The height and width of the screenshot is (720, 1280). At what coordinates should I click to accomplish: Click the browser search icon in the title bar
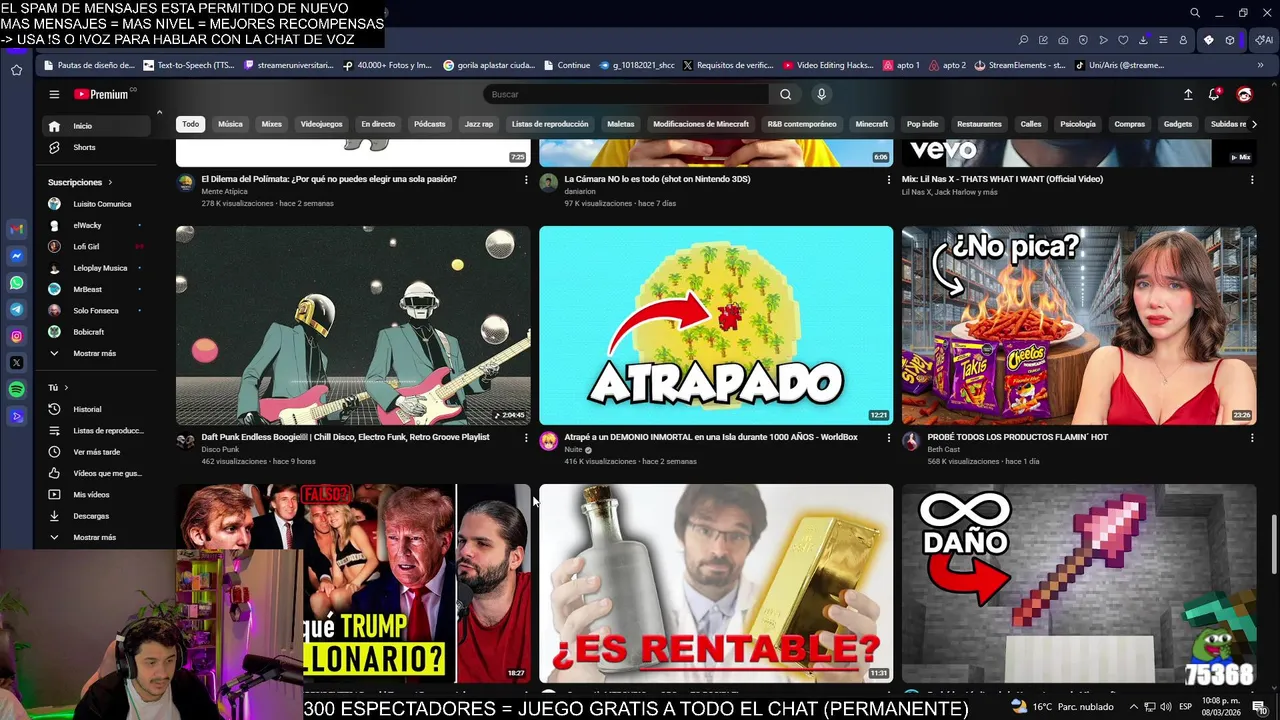(x=1195, y=13)
